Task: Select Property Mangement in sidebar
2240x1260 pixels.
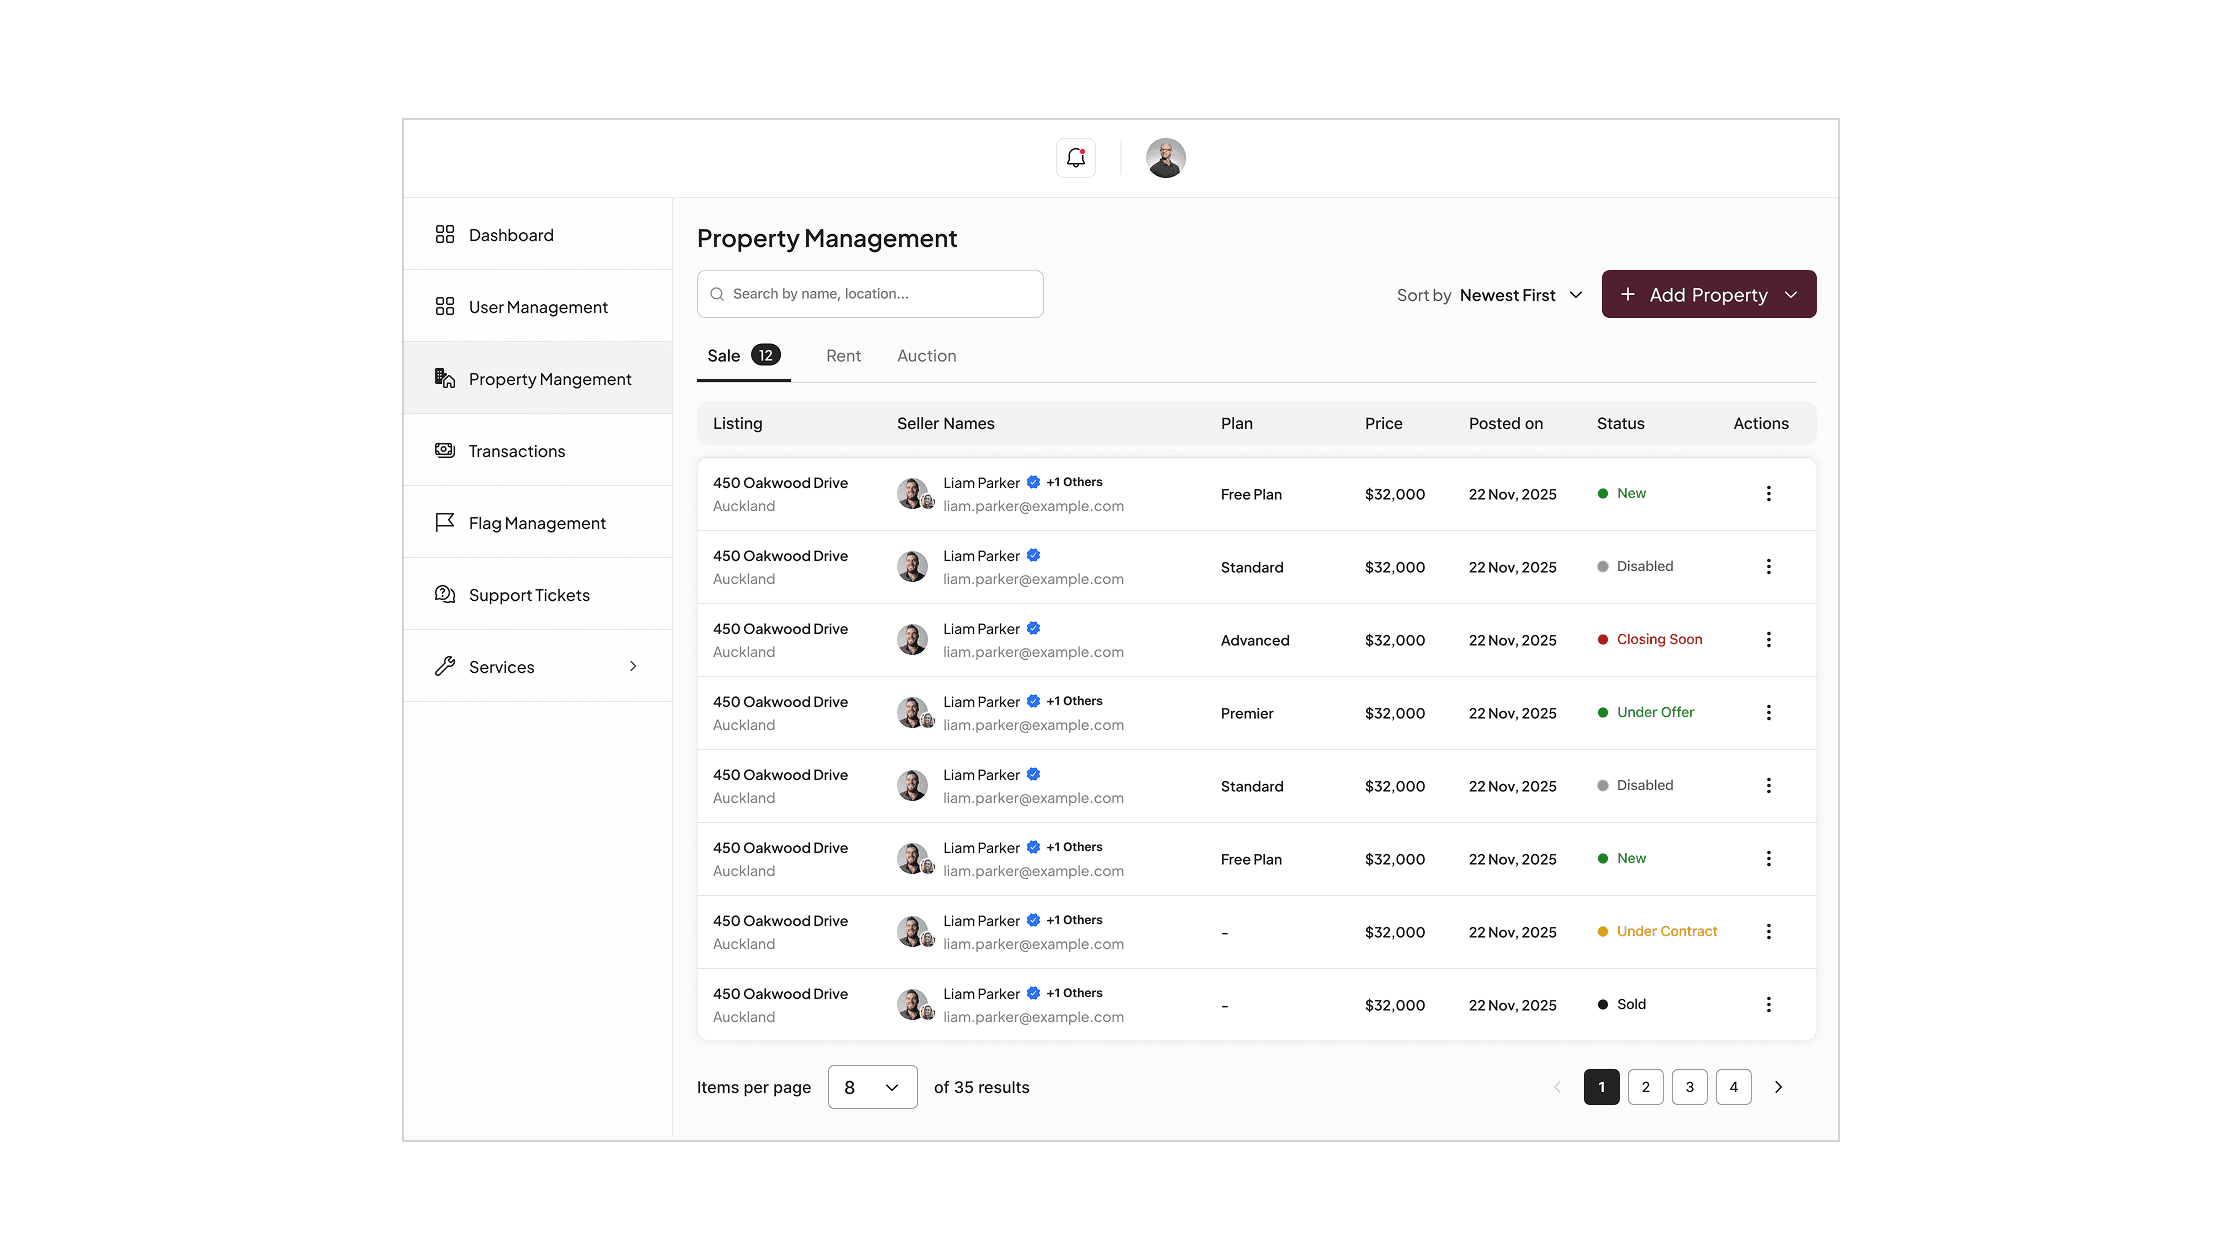Action: click(538, 379)
